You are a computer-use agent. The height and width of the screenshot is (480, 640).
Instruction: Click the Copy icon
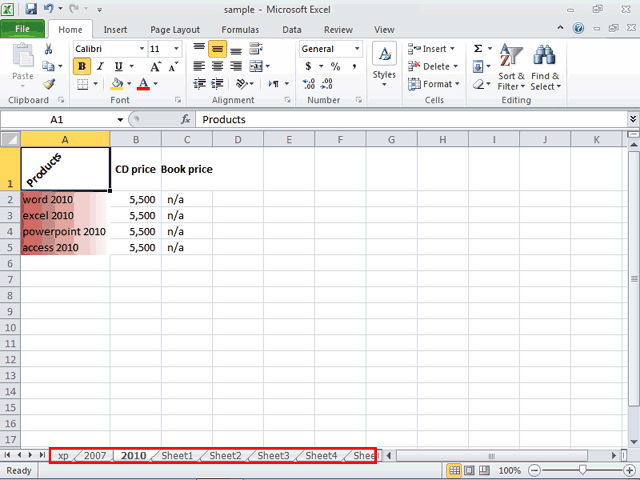(x=49, y=66)
